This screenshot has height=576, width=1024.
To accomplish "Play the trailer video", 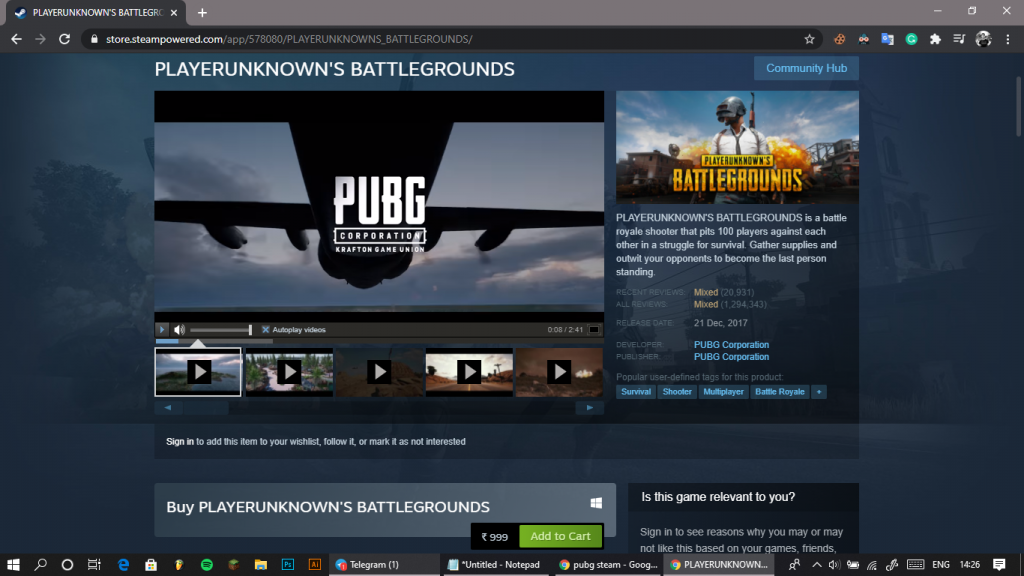I will click(162, 330).
